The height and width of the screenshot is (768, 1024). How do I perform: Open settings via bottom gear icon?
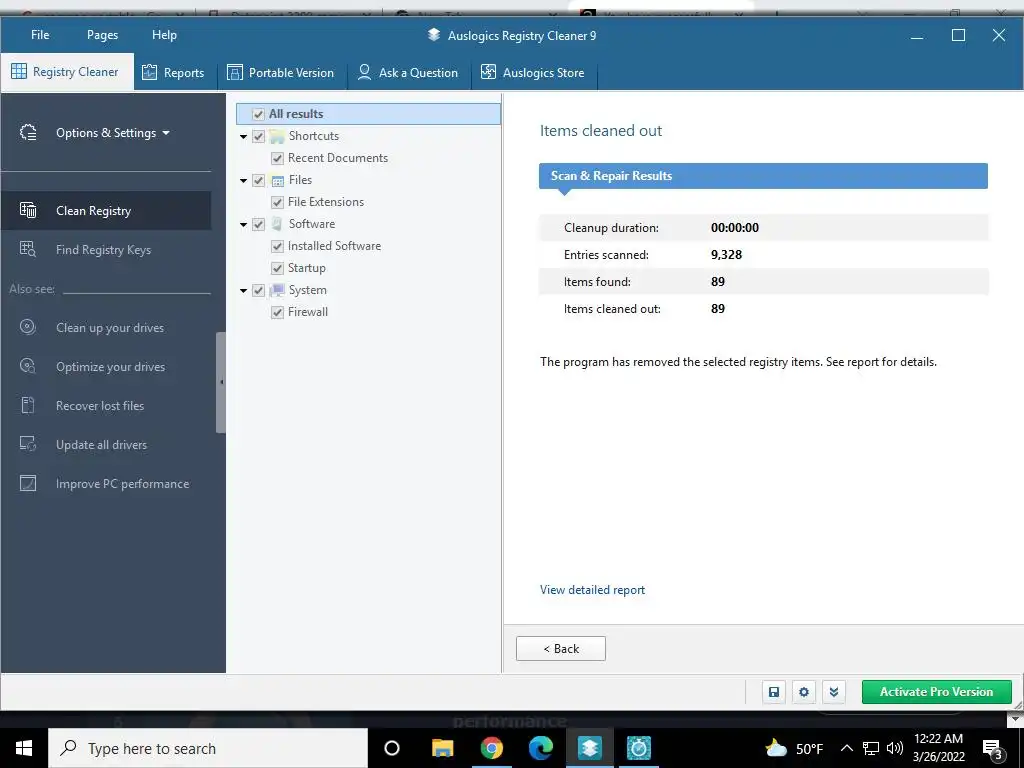pos(804,692)
